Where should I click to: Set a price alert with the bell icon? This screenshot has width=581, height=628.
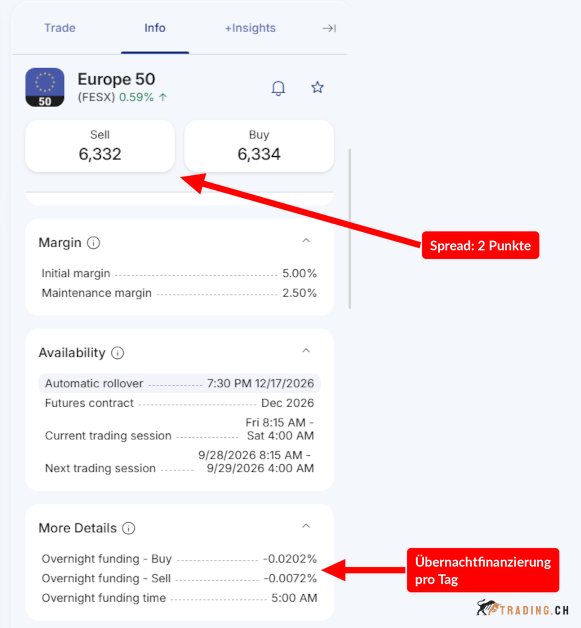point(278,88)
